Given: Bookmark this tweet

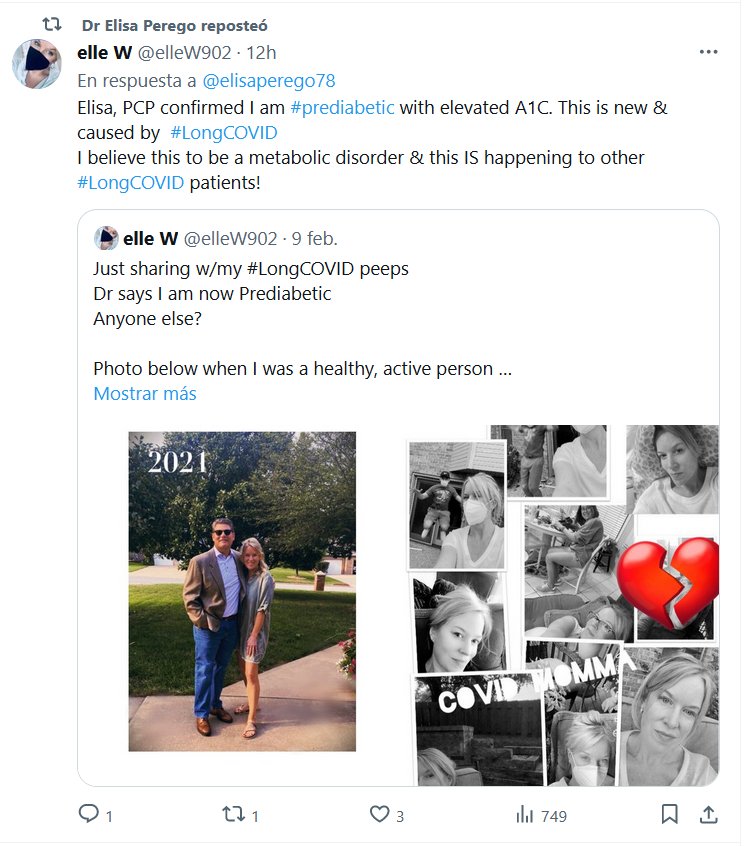Looking at the screenshot, I should pos(670,815).
